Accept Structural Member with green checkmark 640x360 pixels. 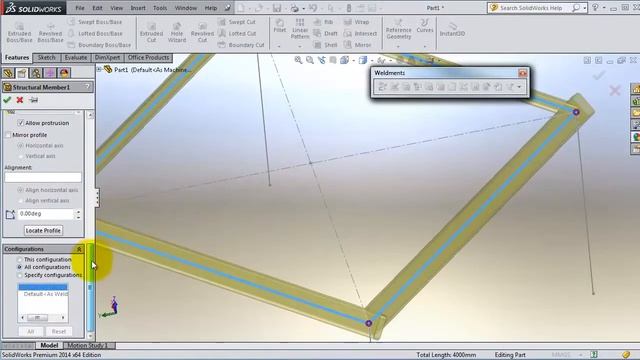7,100
